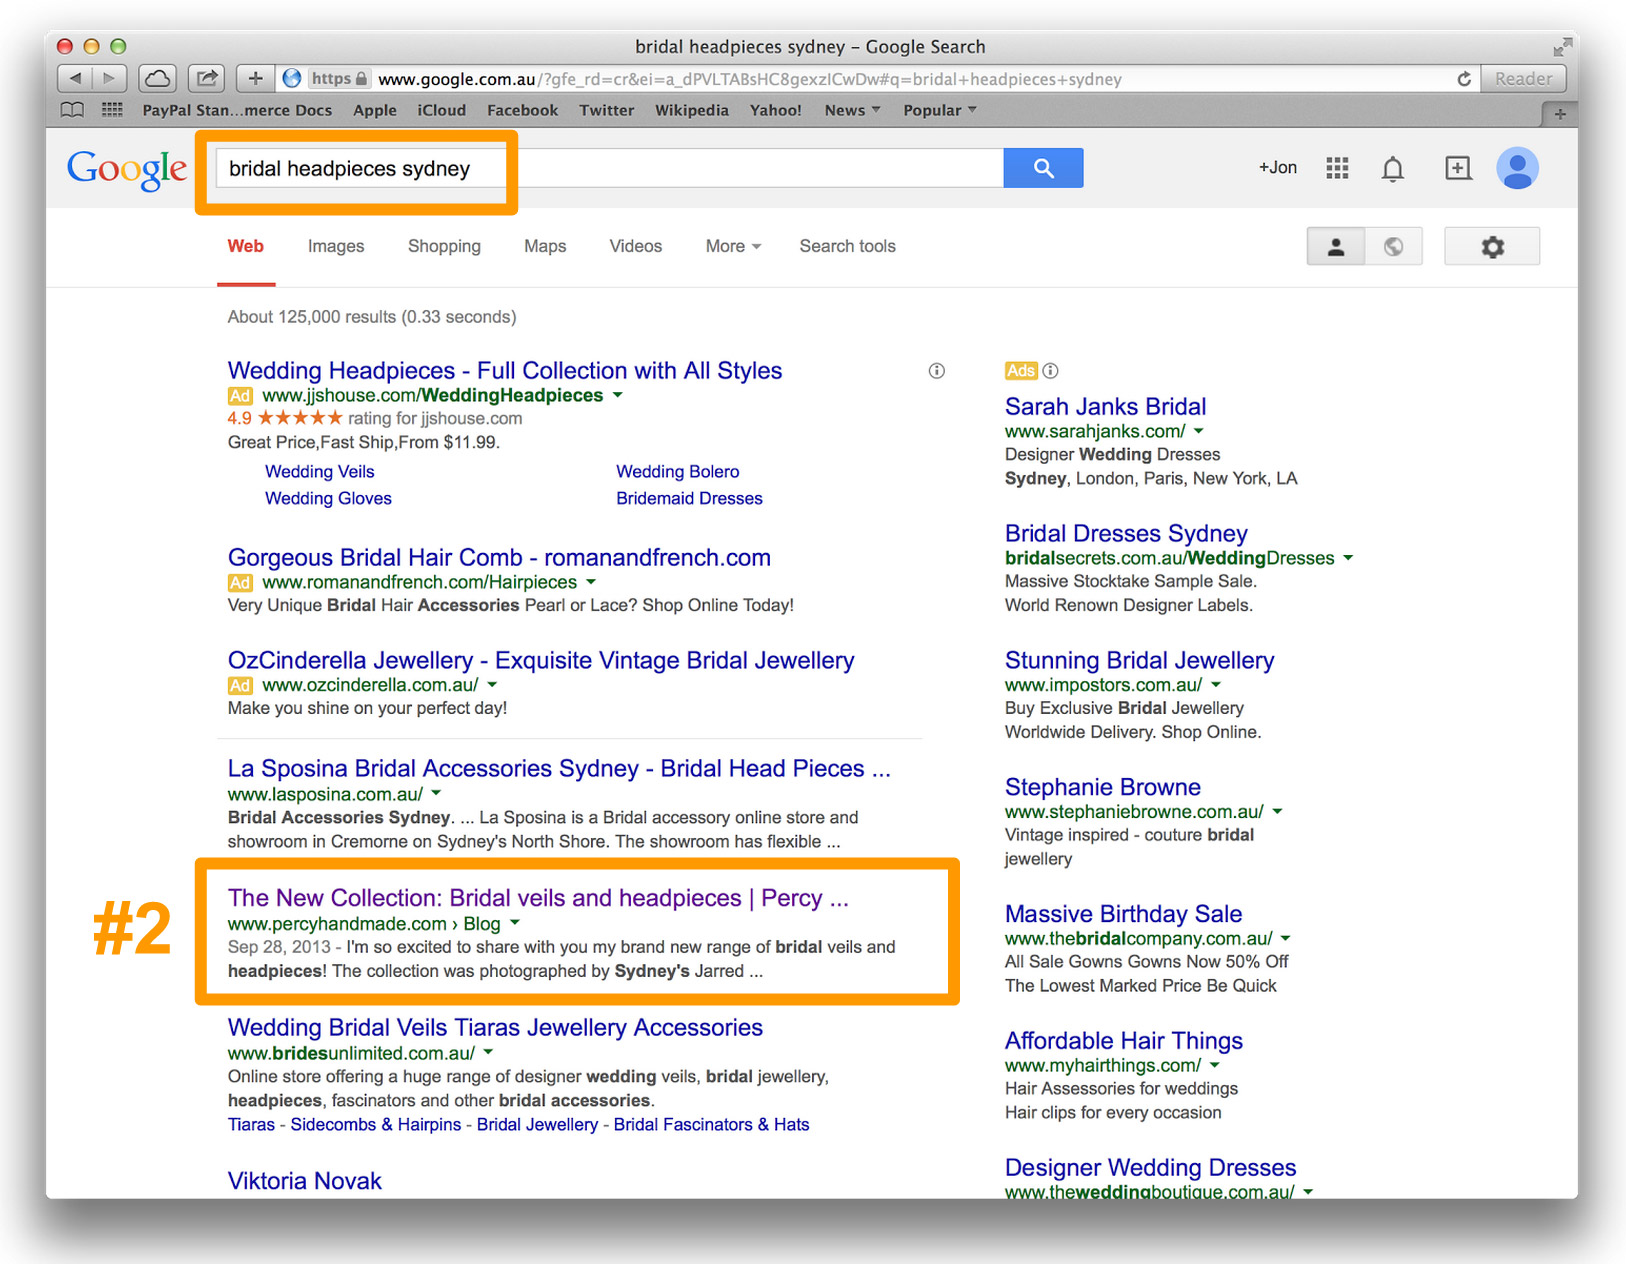Open the Viktoria Novak result
The width and height of the screenshot is (1626, 1264).
tap(305, 1181)
